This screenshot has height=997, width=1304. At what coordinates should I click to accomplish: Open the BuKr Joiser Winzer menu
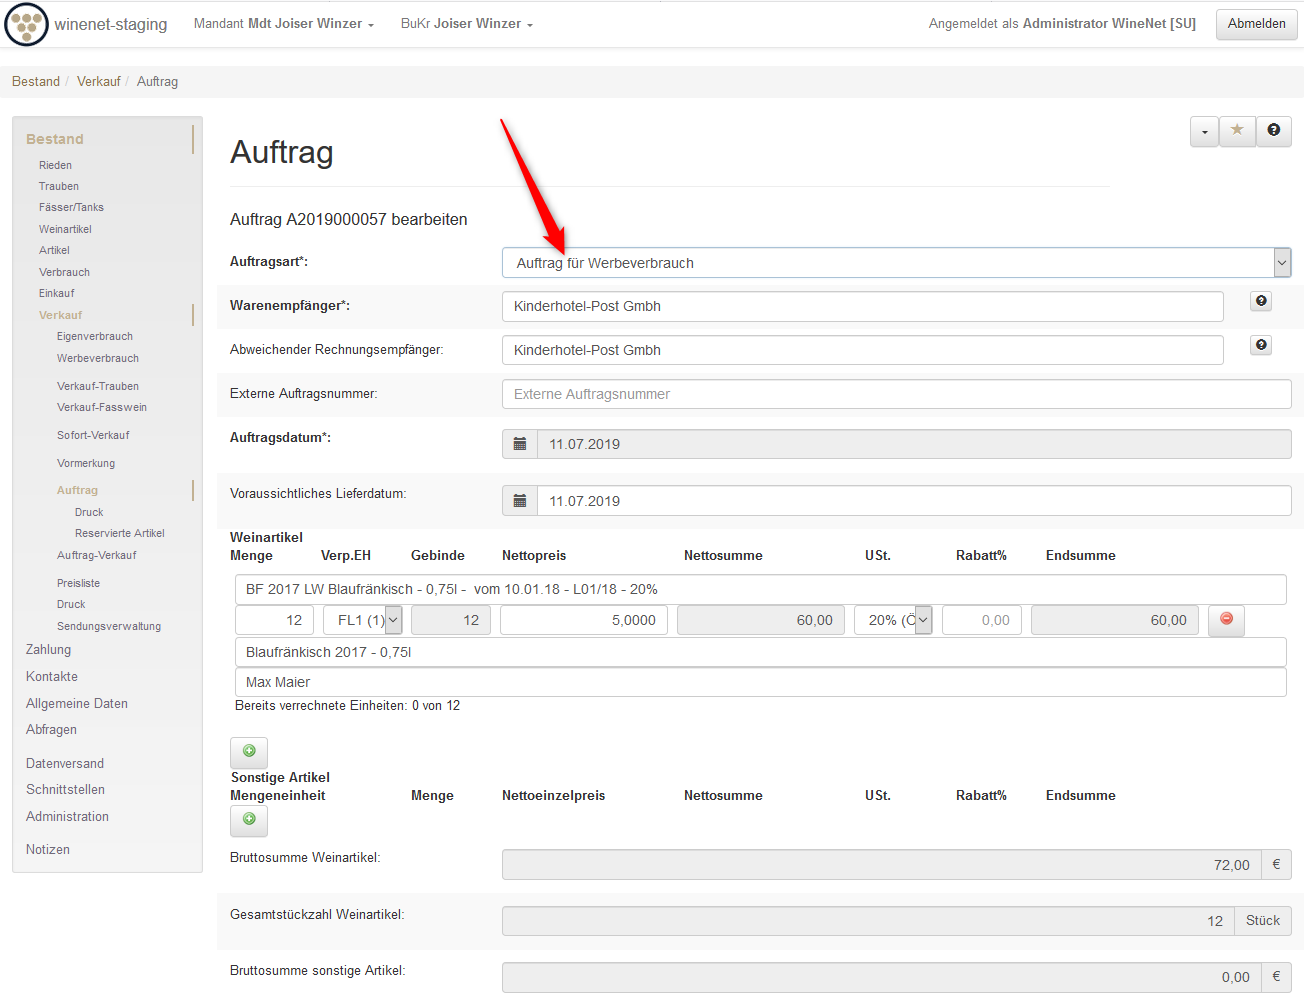tap(466, 24)
